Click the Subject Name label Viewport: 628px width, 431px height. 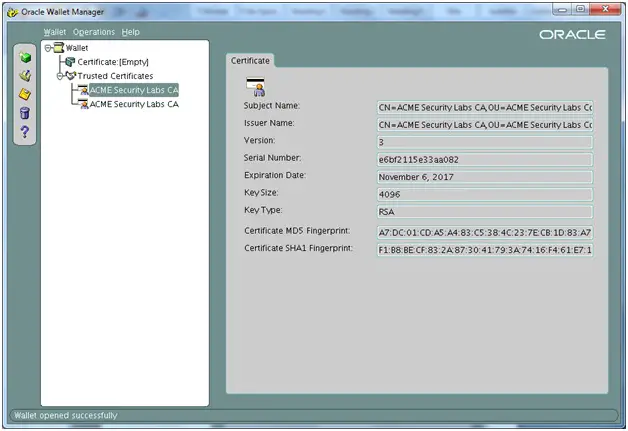pyautogui.click(x=272, y=106)
